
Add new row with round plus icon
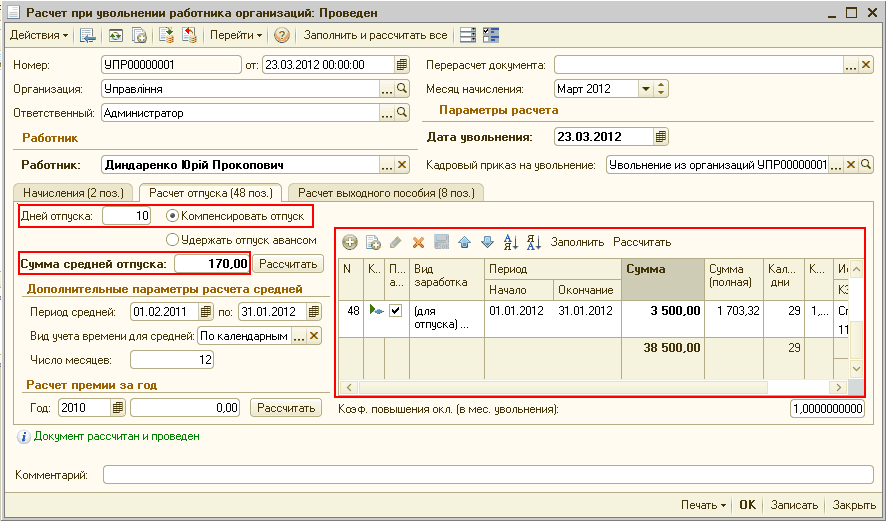pos(350,242)
